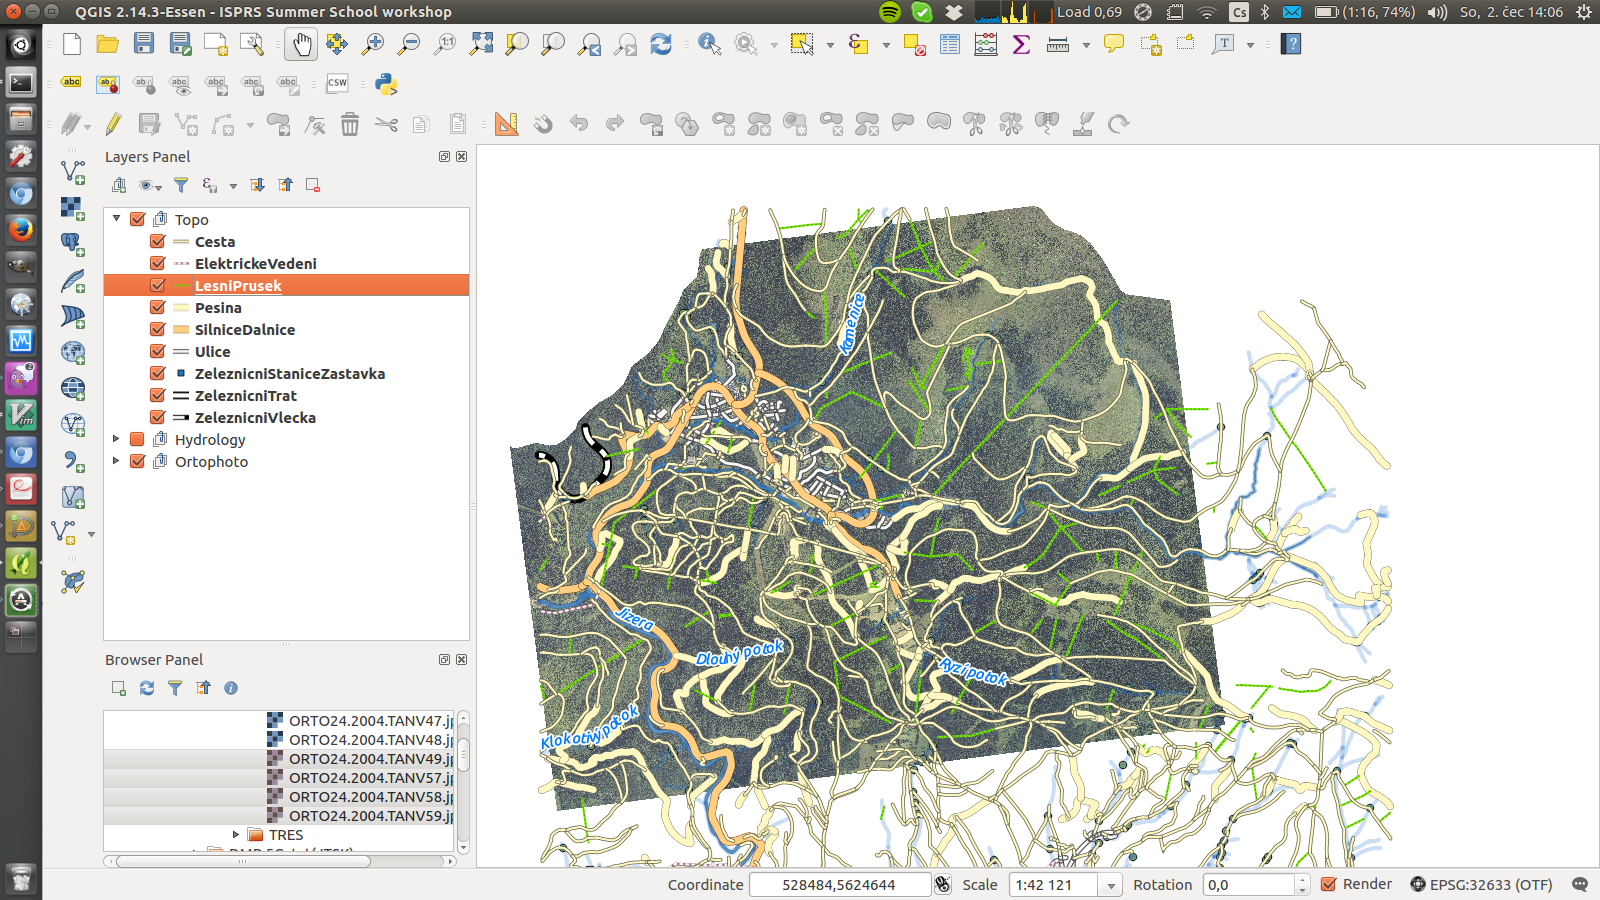Click the yellow abc labeling icon

[71, 83]
